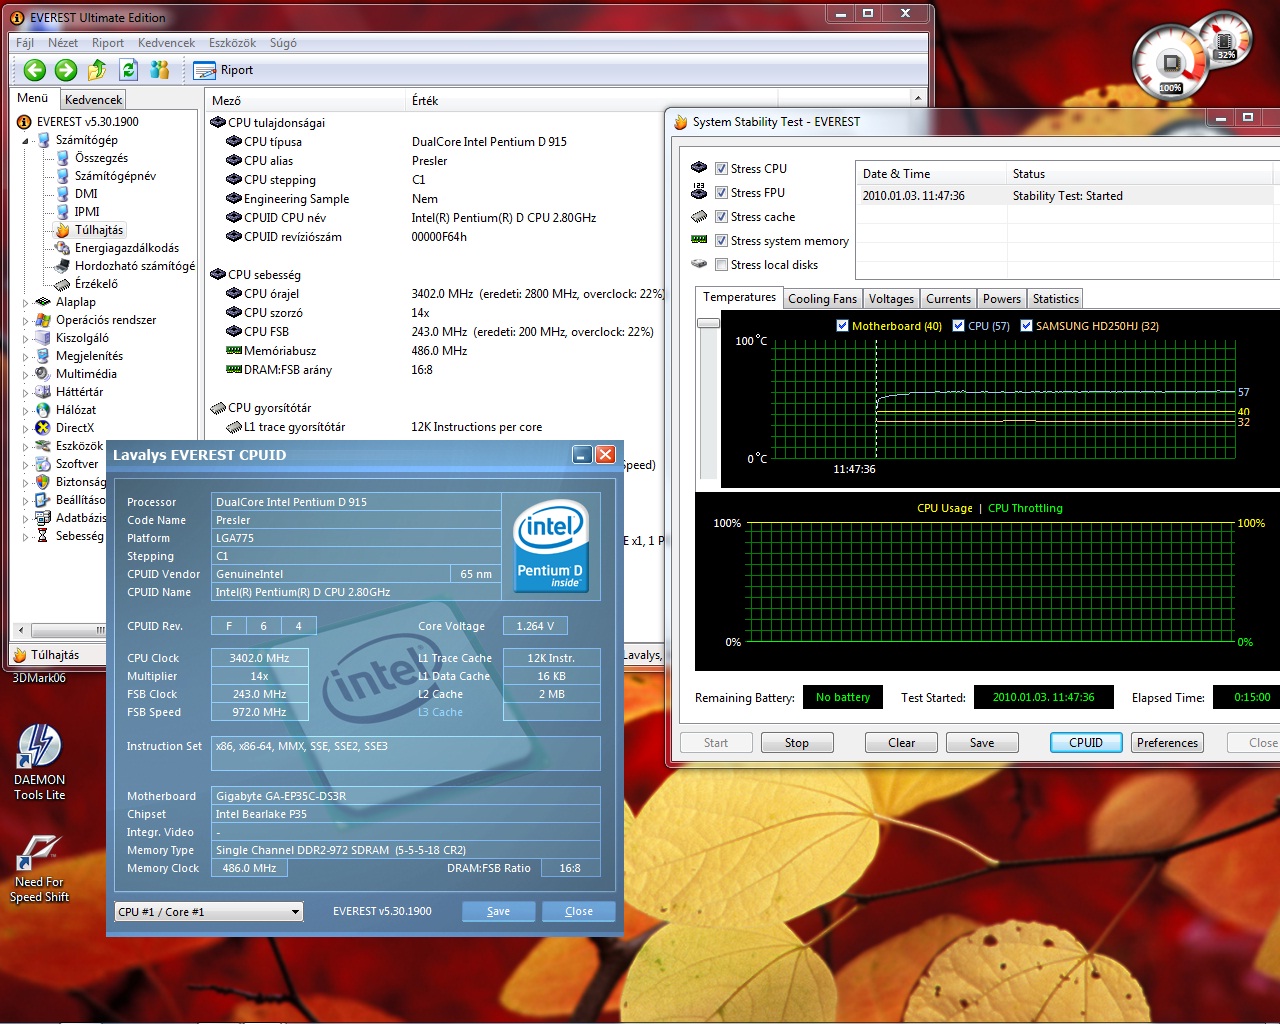
Task: Expand the DirectX tree node
Action: tap(25, 429)
